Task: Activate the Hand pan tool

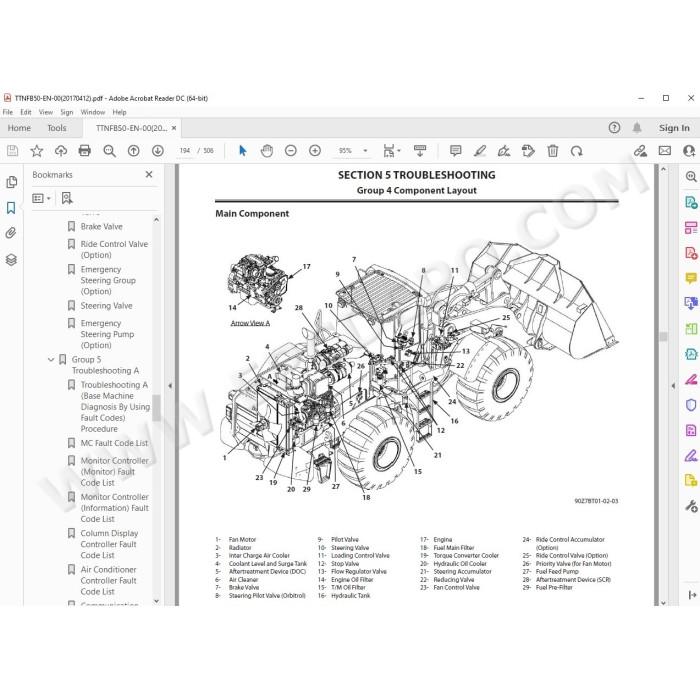Action: [x=267, y=151]
